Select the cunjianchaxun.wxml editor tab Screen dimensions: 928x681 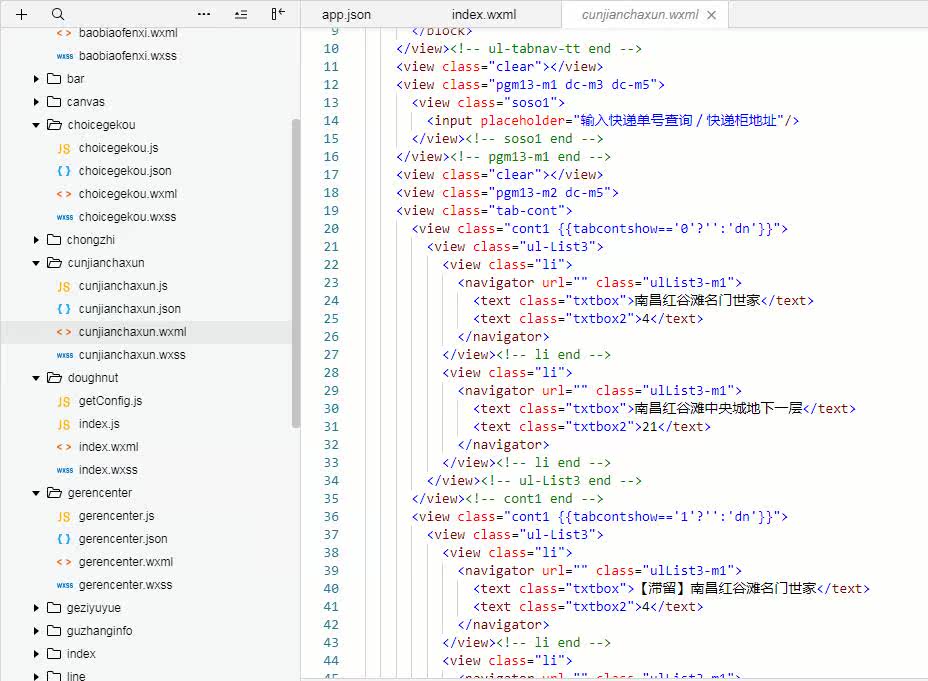point(640,15)
